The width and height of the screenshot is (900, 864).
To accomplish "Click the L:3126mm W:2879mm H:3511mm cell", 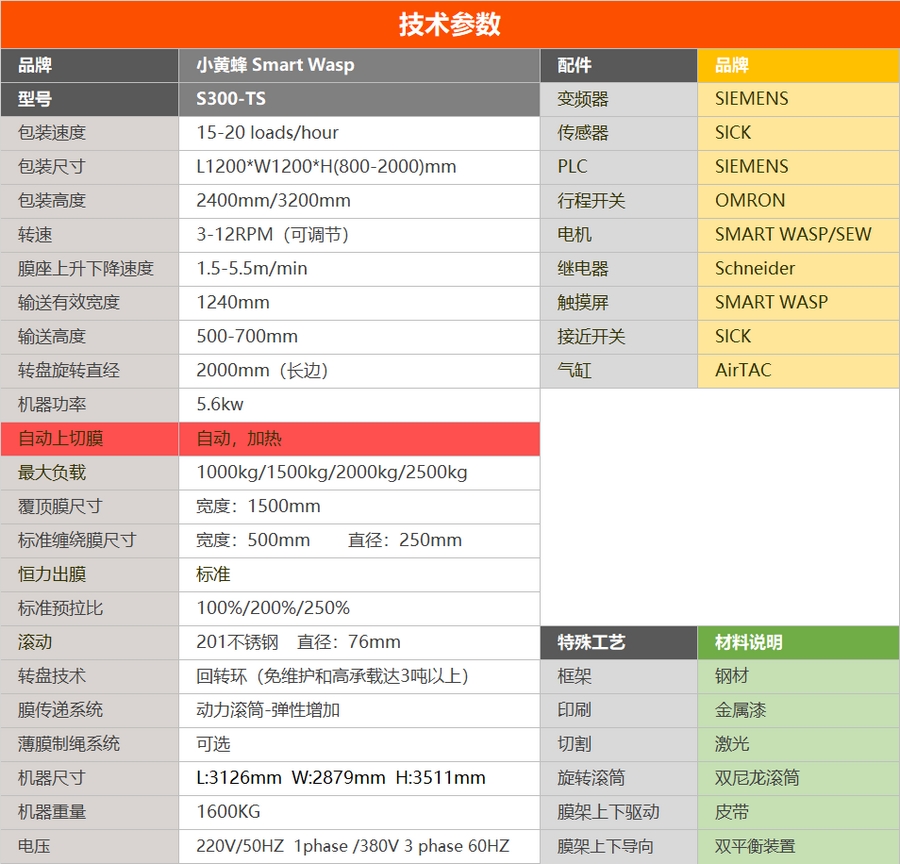I will [x=359, y=778].
